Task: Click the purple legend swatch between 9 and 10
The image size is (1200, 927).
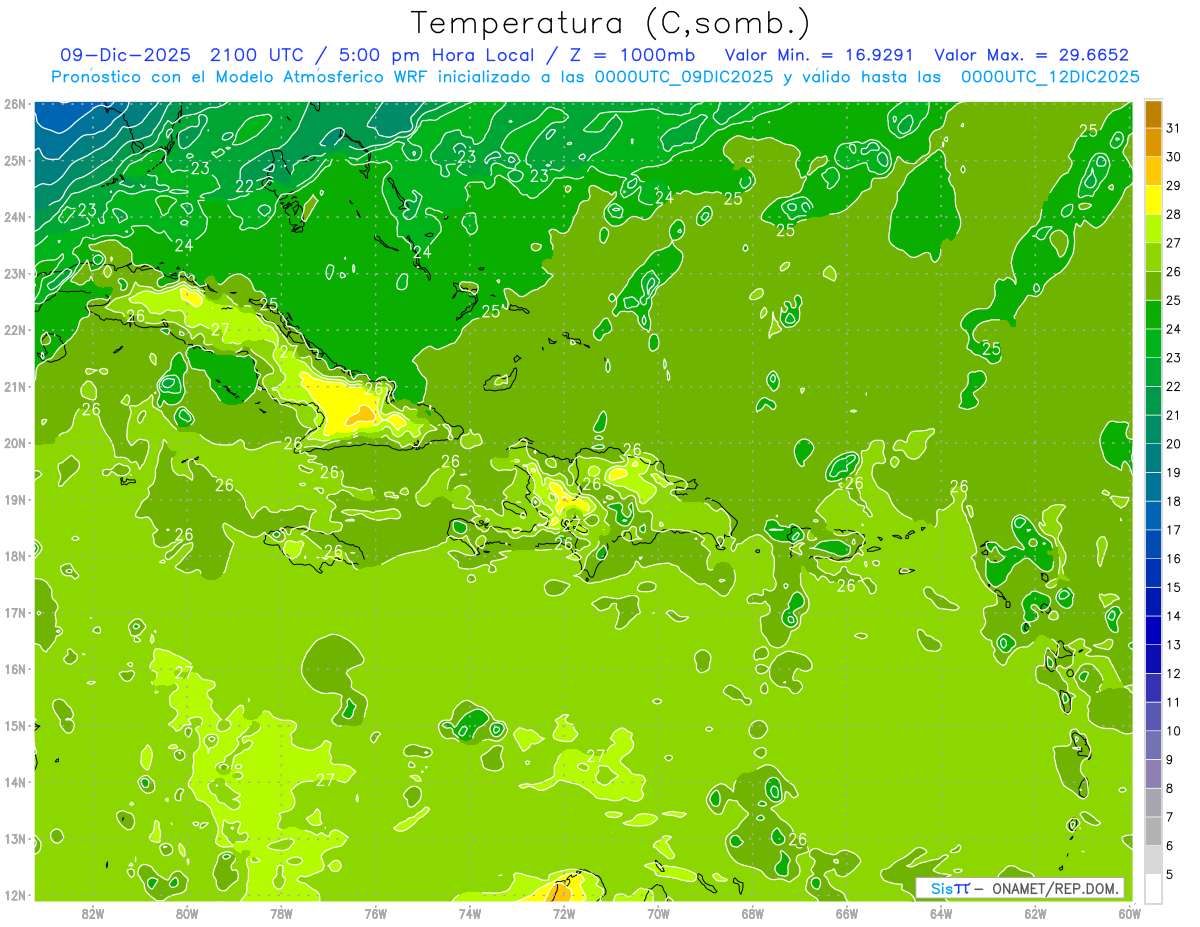Action: click(x=1153, y=745)
